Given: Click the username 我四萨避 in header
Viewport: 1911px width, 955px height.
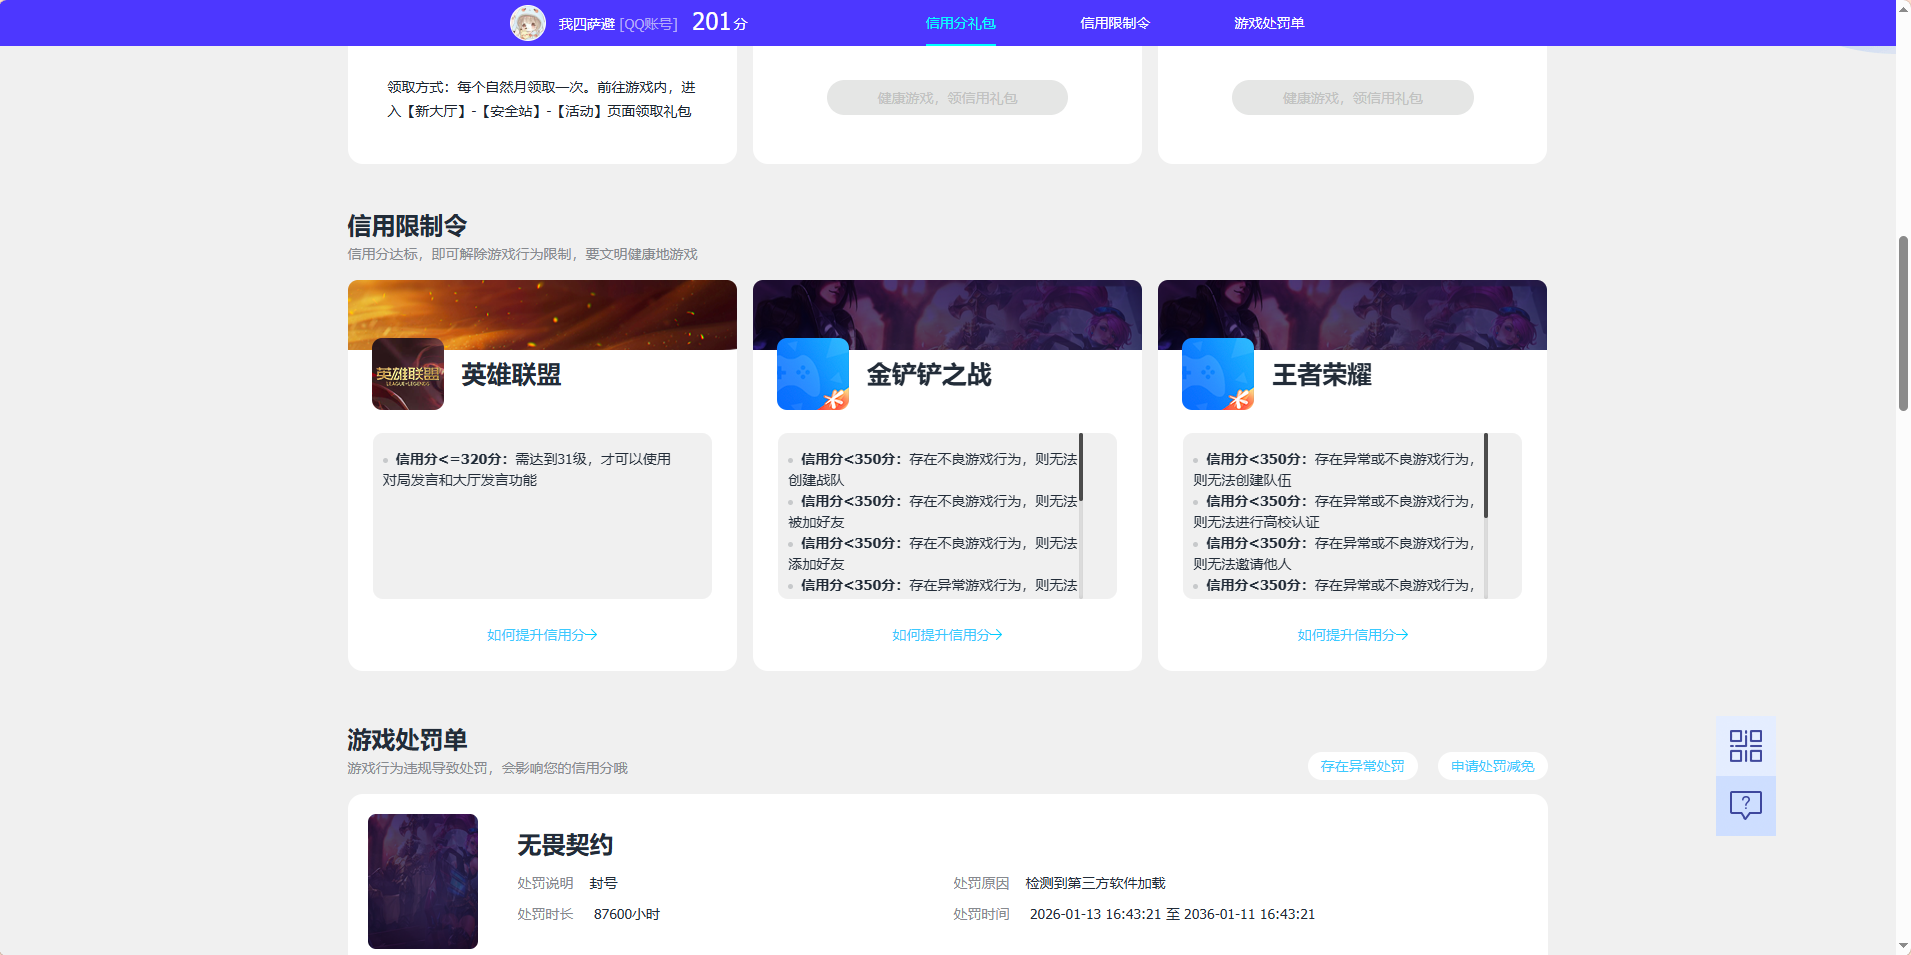Looking at the screenshot, I should (586, 24).
